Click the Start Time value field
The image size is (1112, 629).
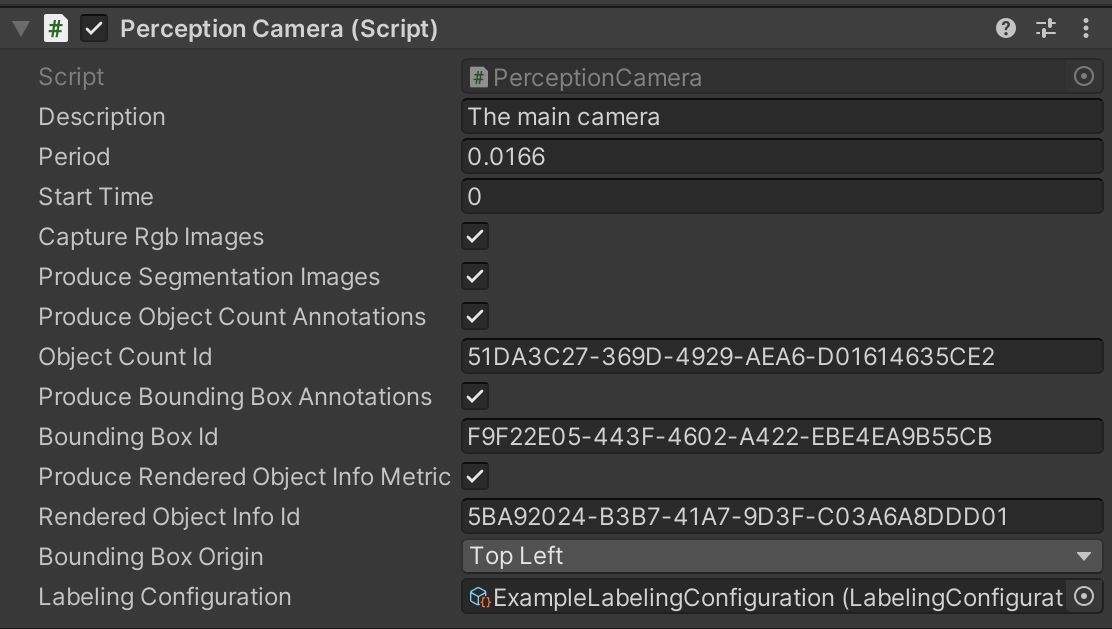click(x=782, y=197)
